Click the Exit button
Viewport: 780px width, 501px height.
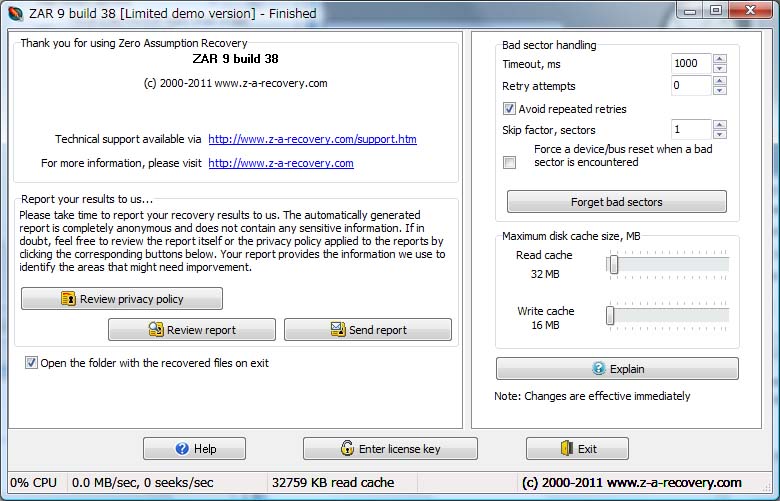[577, 449]
